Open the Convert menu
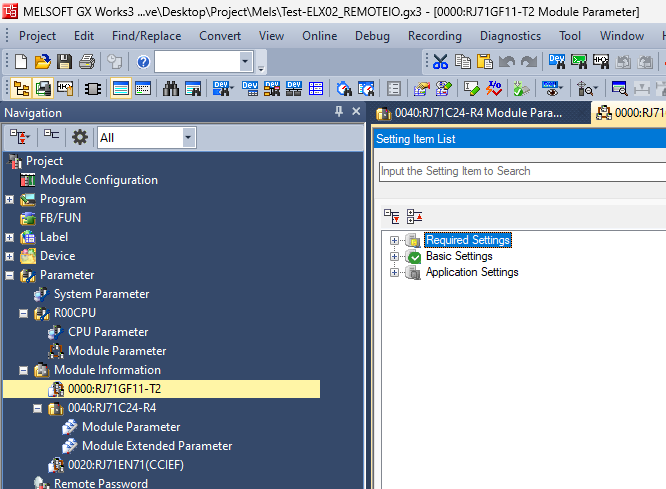The height and width of the screenshot is (489, 666). tap(220, 36)
